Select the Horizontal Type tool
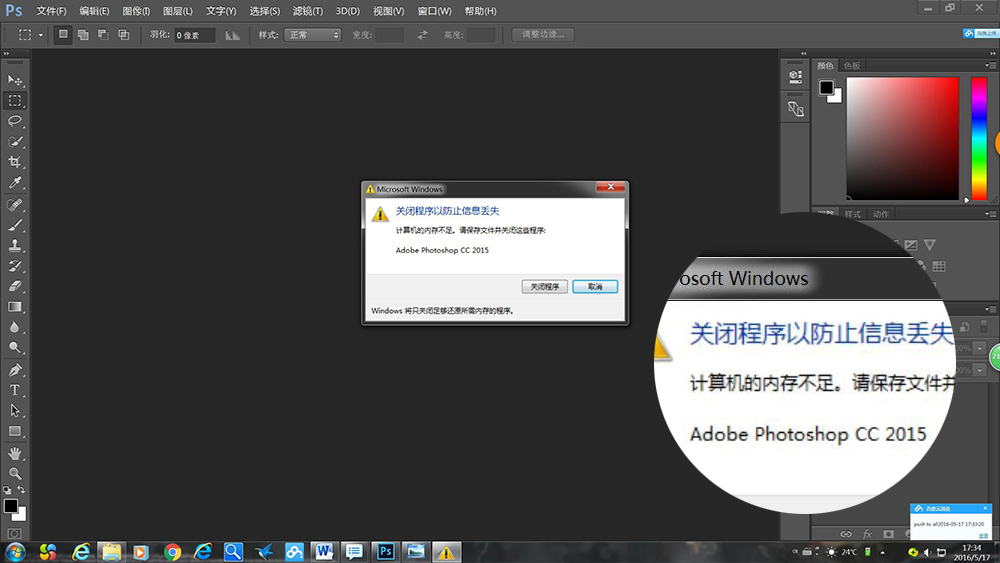 15,390
